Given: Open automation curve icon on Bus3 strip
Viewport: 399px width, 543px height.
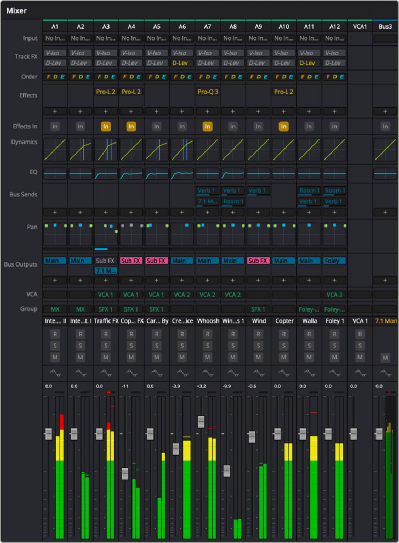Looking at the screenshot, I should (x=385, y=373).
